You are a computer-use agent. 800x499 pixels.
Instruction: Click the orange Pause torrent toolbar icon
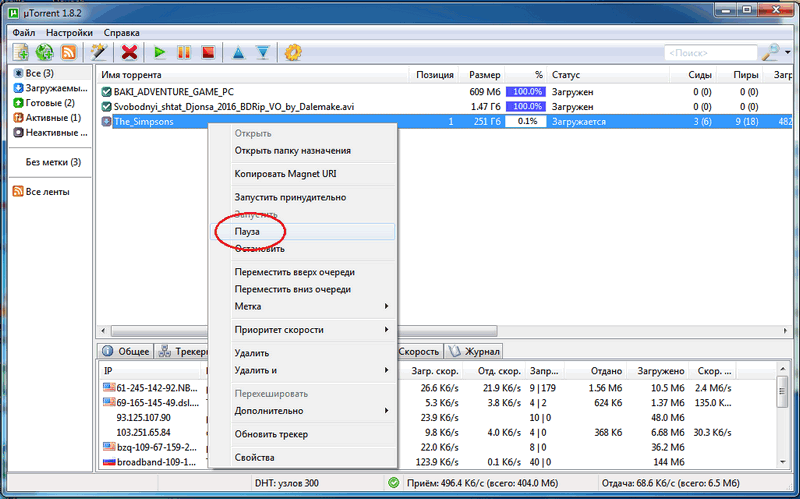[184, 52]
